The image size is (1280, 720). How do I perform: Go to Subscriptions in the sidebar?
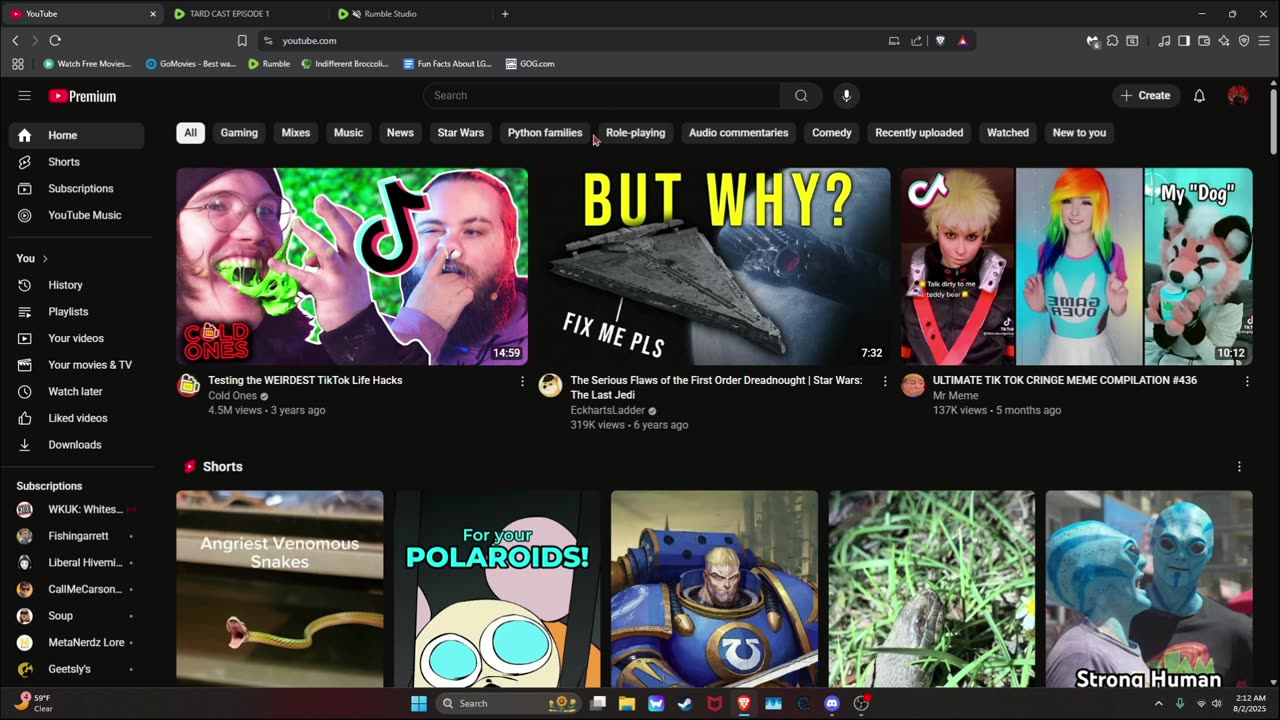pos(76,188)
